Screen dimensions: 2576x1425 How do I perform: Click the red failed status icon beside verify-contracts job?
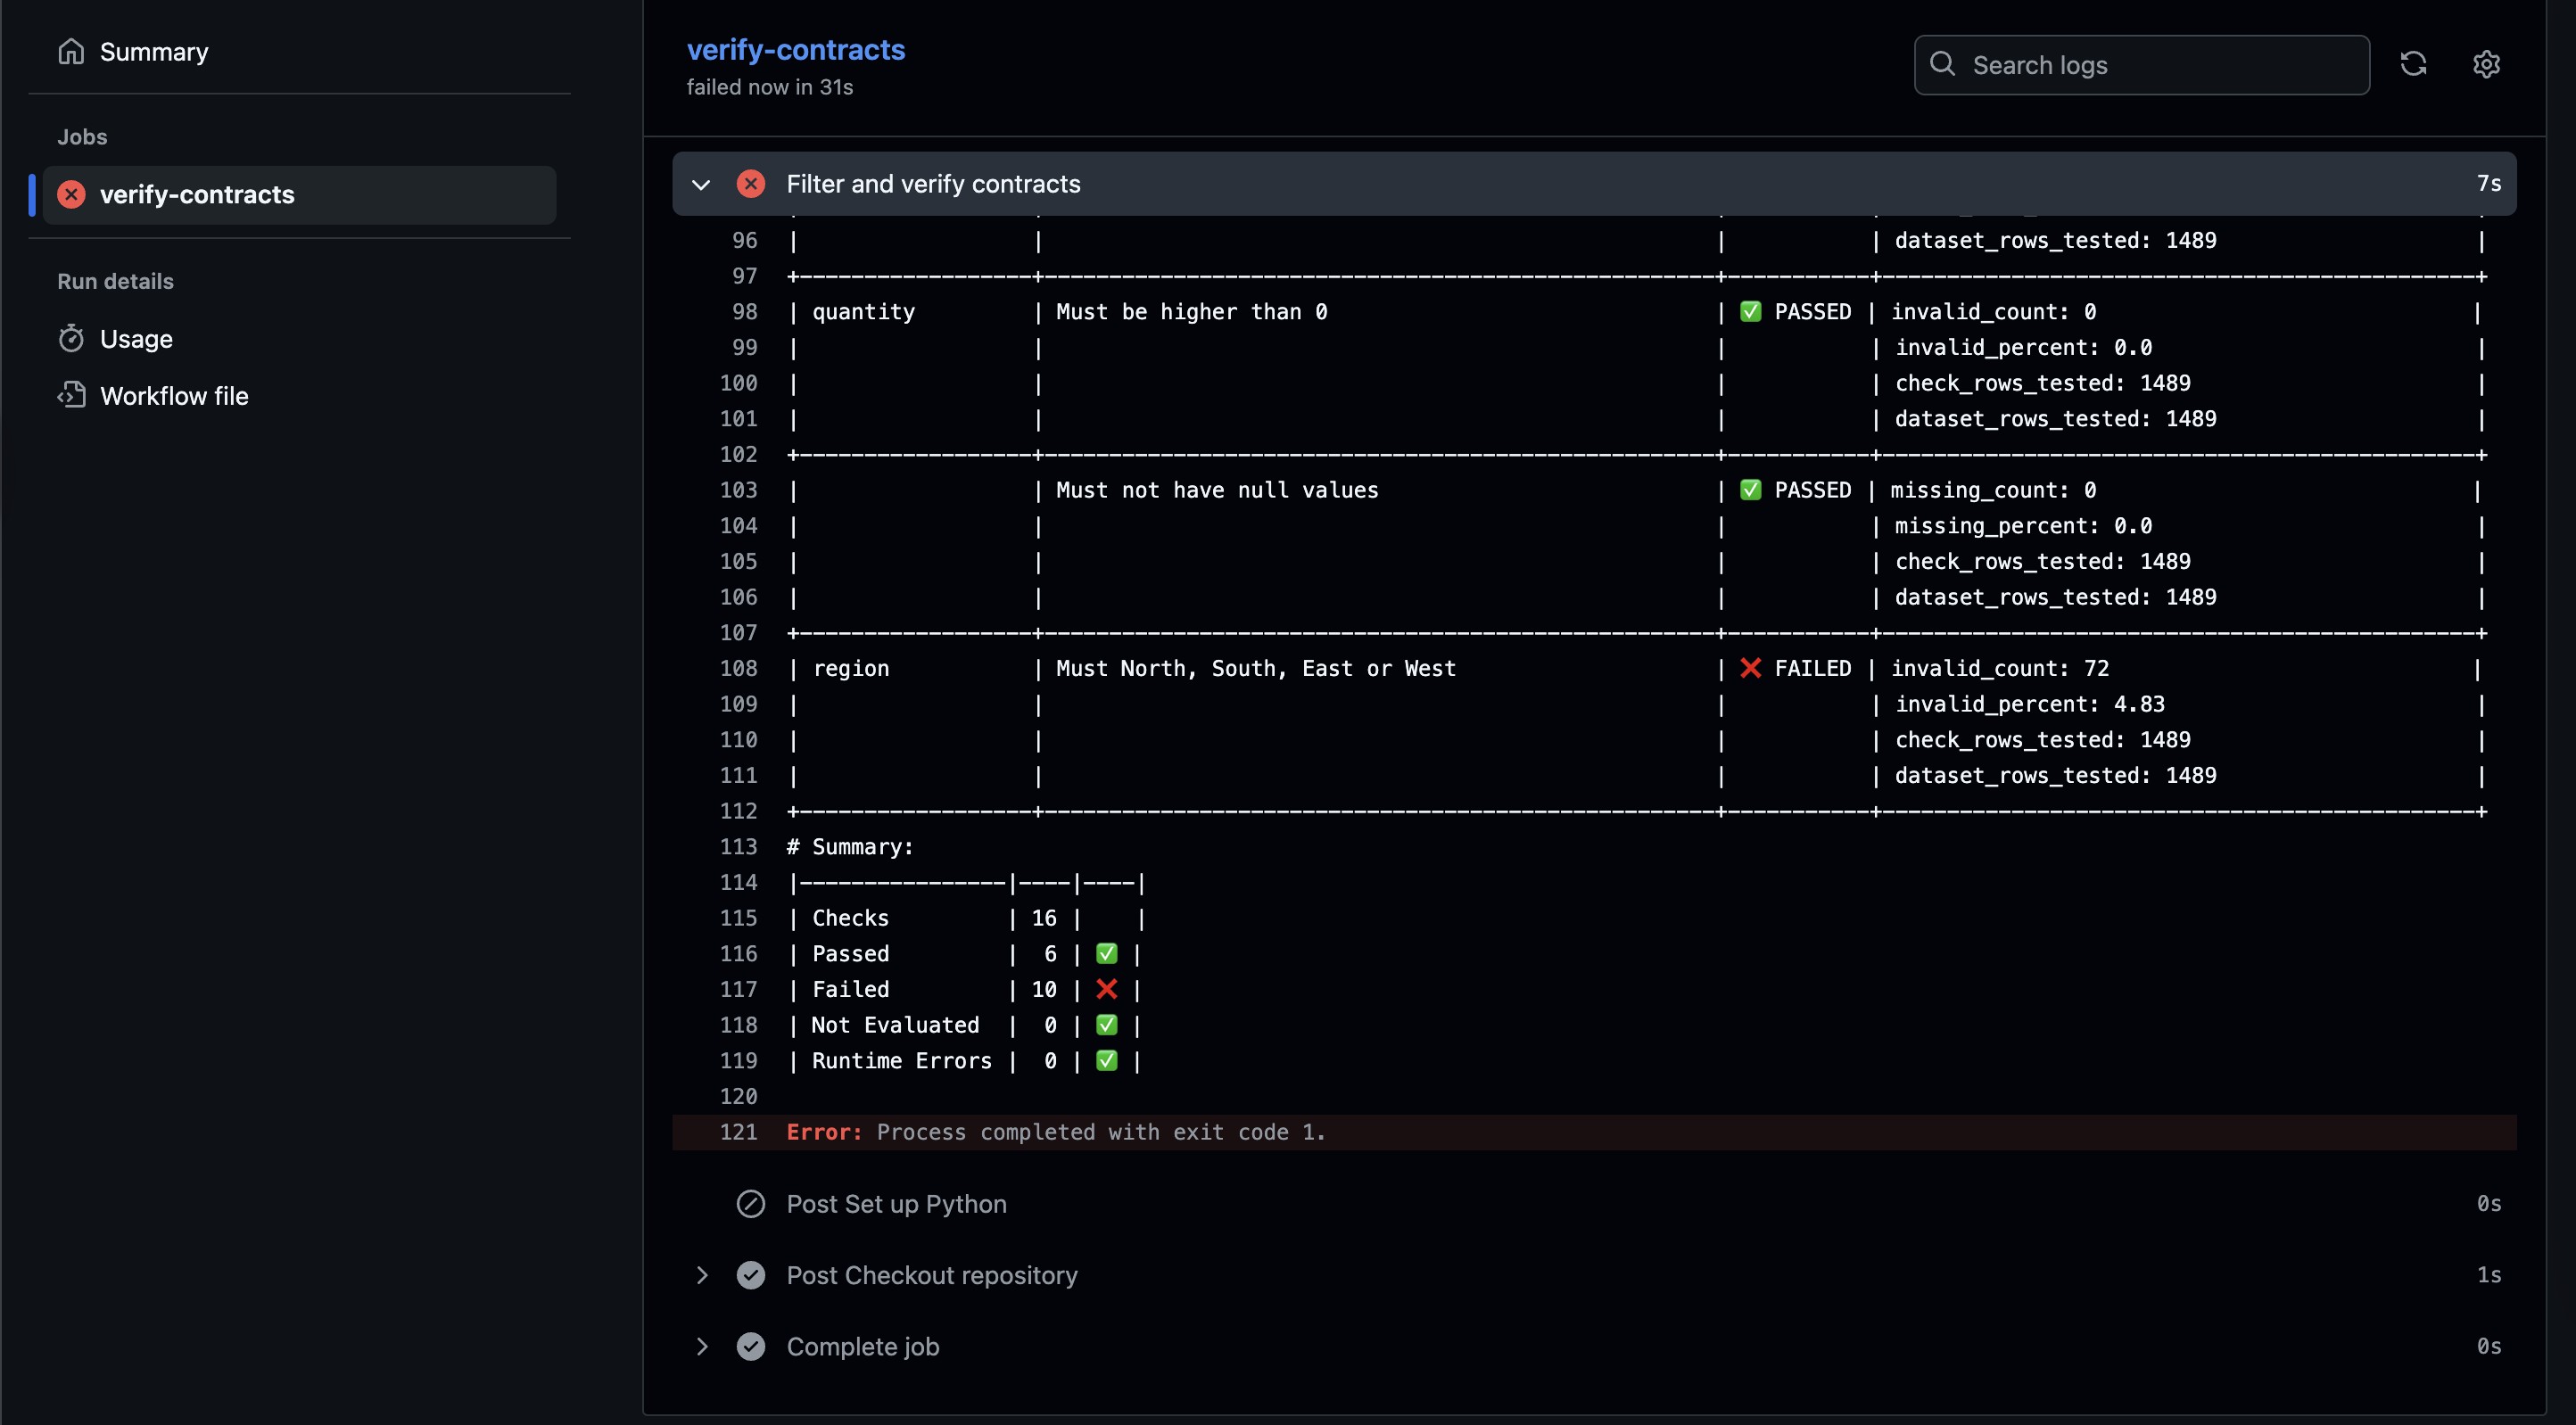click(x=71, y=194)
